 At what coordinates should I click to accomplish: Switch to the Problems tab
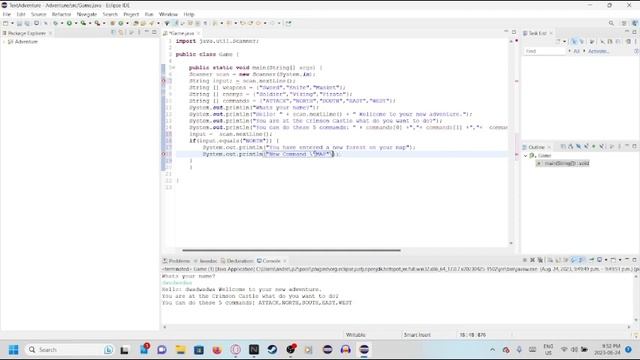point(176,261)
